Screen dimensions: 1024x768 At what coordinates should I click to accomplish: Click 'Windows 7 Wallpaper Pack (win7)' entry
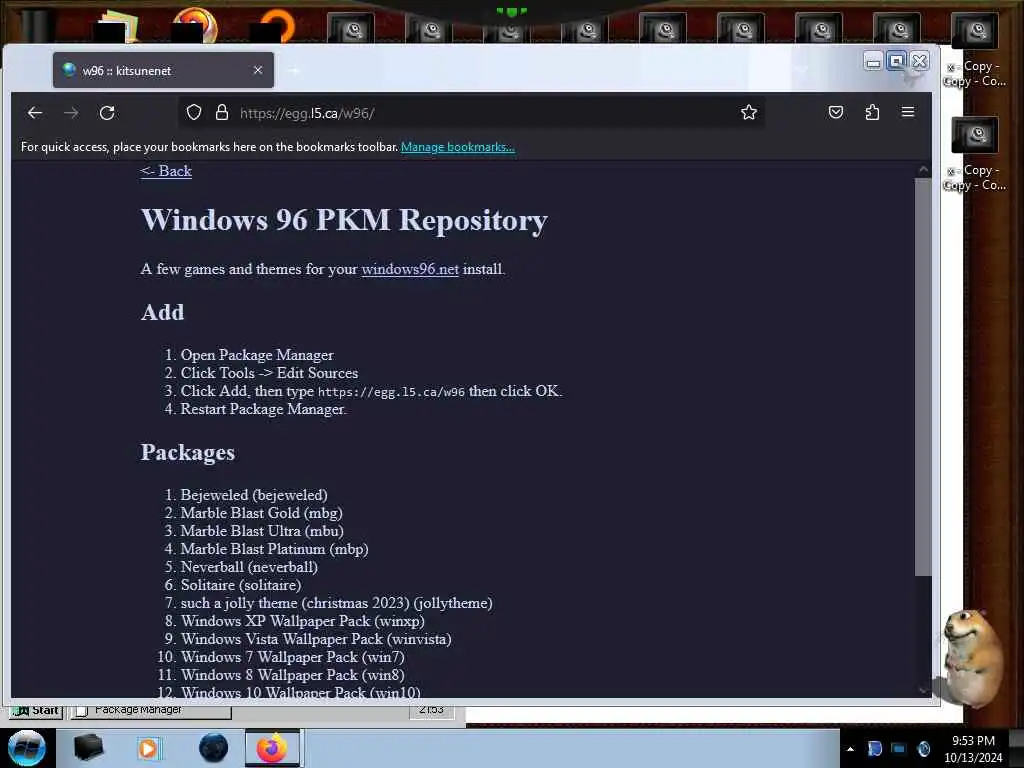pyautogui.click(x=293, y=657)
